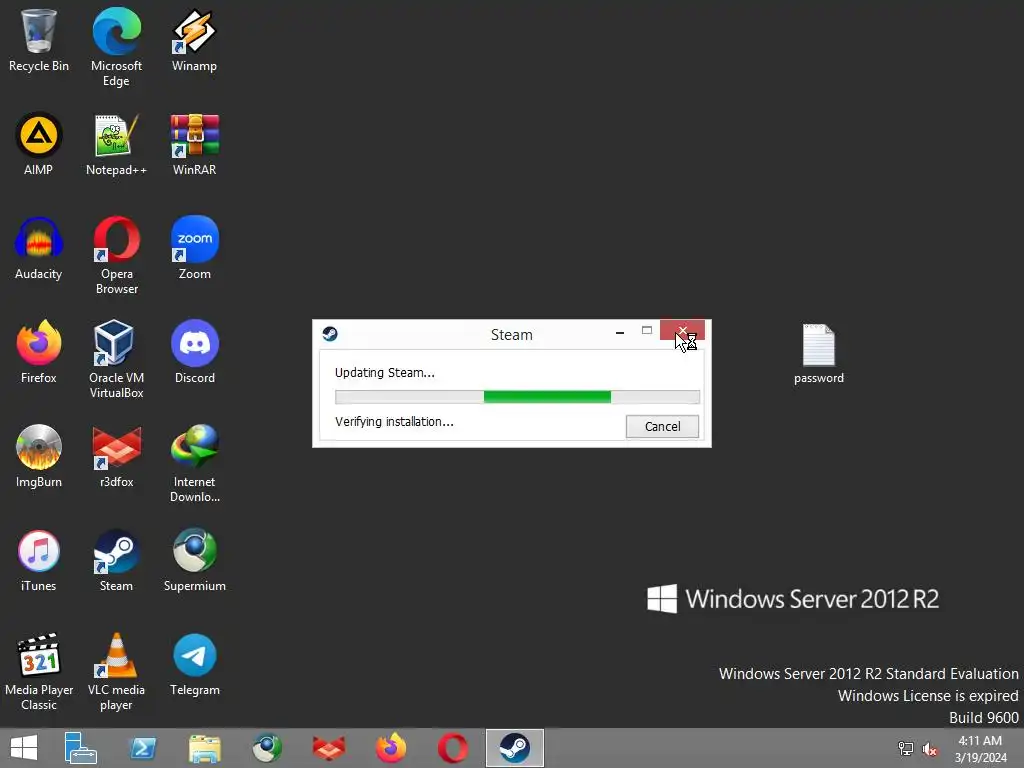Launch PowerShell from the taskbar
The width and height of the screenshot is (1024, 768).
[142, 748]
